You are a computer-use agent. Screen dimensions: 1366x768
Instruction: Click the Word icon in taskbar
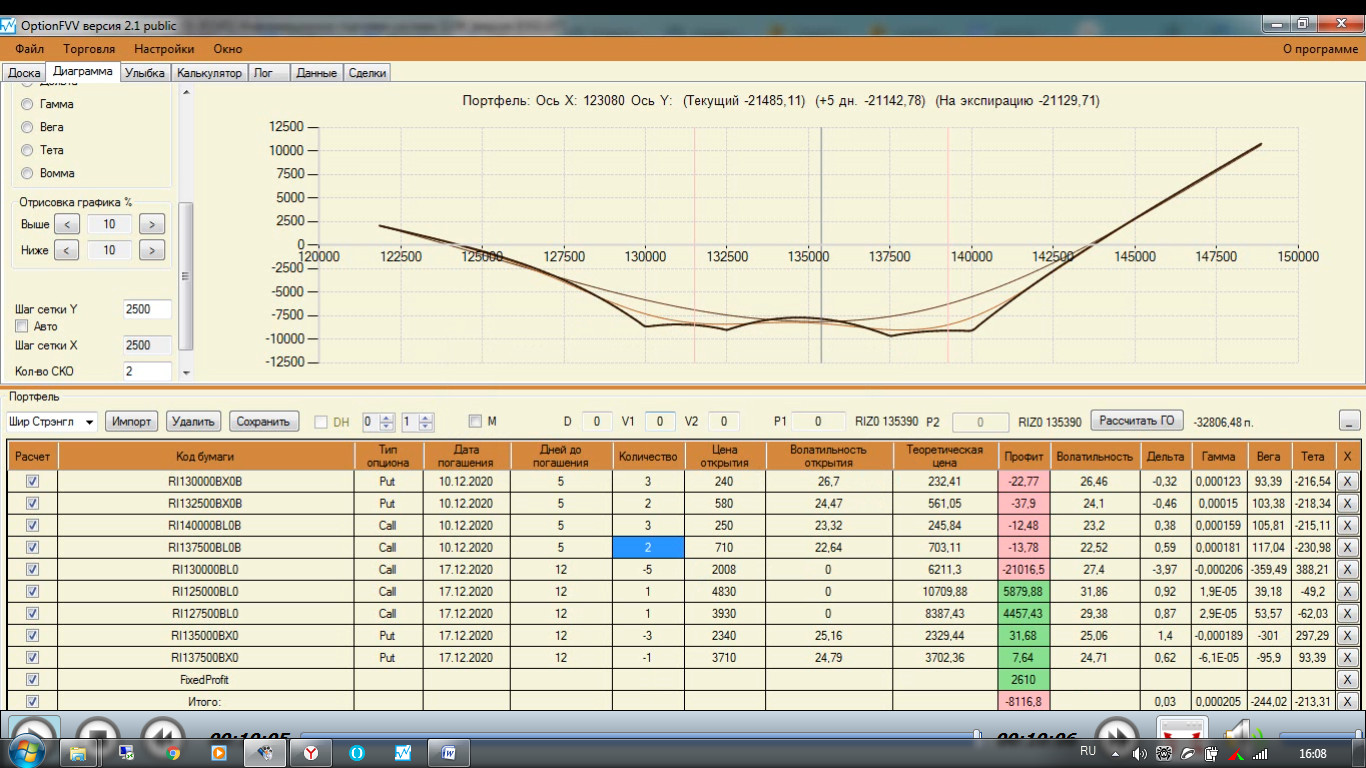pos(449,752)
